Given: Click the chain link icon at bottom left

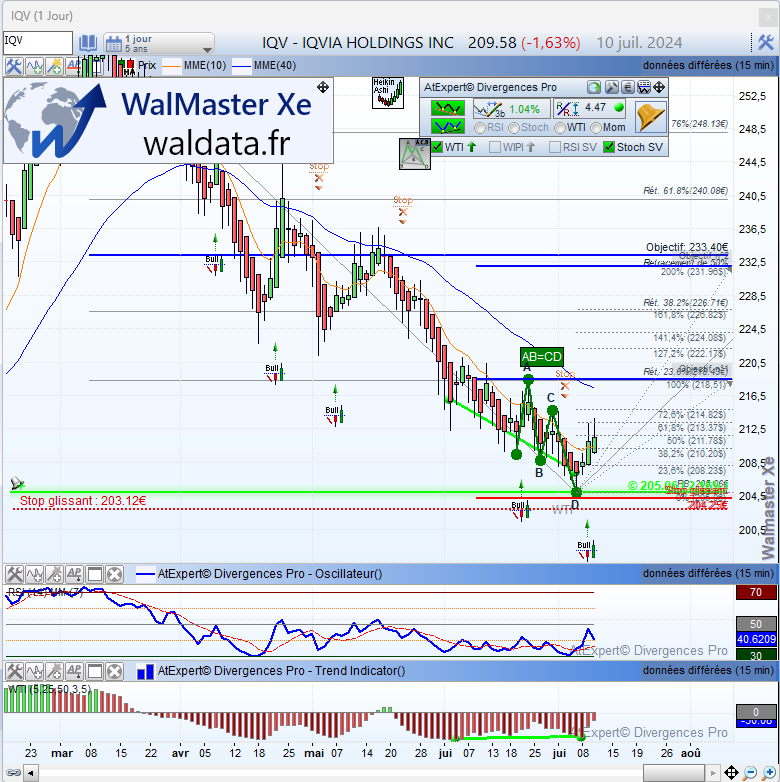Looking at the screenshot, I should click(13, 773).
